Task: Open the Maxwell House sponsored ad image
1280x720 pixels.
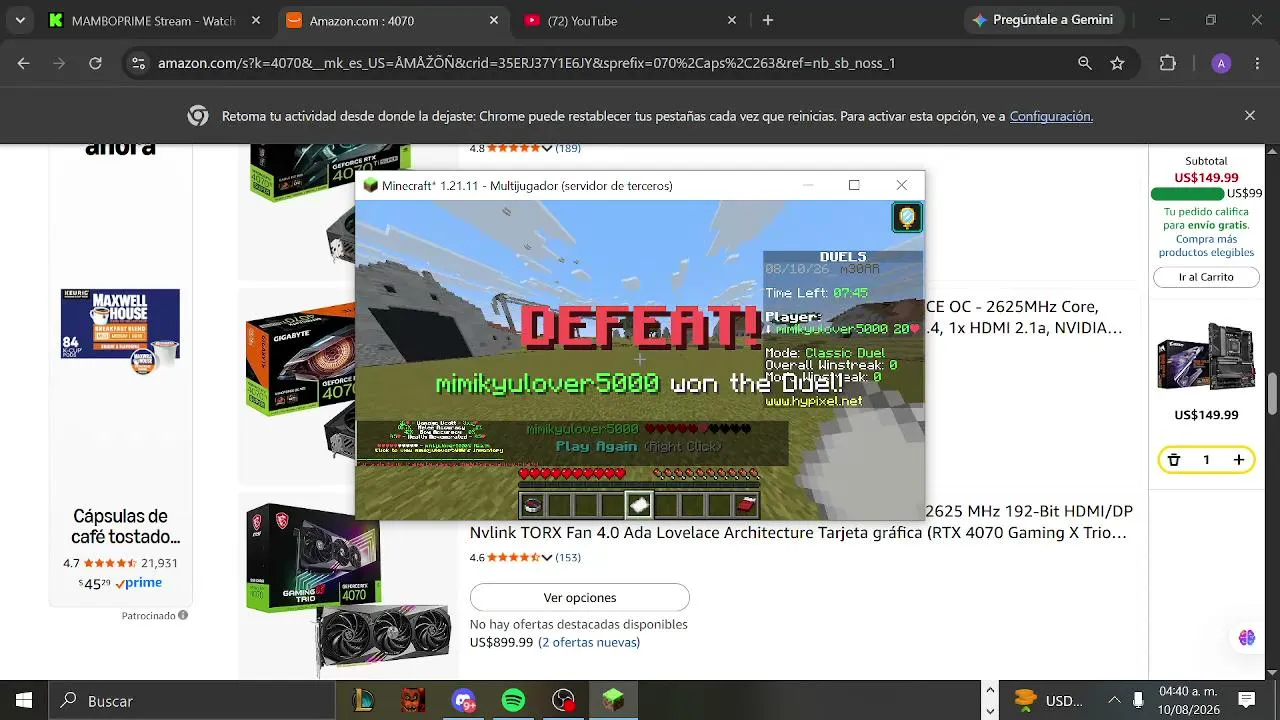Action: [x=121, y=330]
